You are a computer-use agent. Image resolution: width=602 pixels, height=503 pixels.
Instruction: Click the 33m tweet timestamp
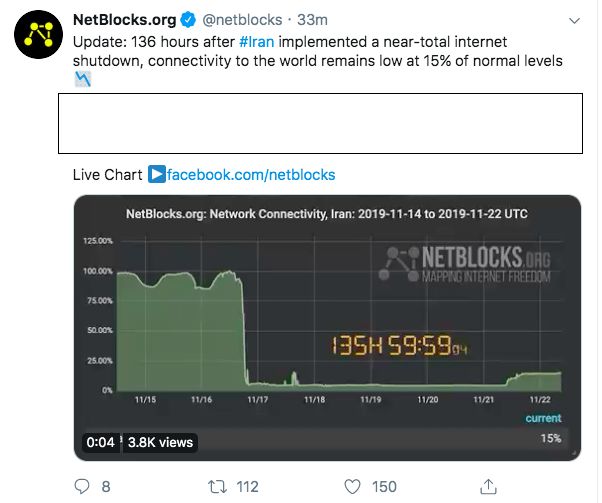pyautogui.click(x=315, y=20)
